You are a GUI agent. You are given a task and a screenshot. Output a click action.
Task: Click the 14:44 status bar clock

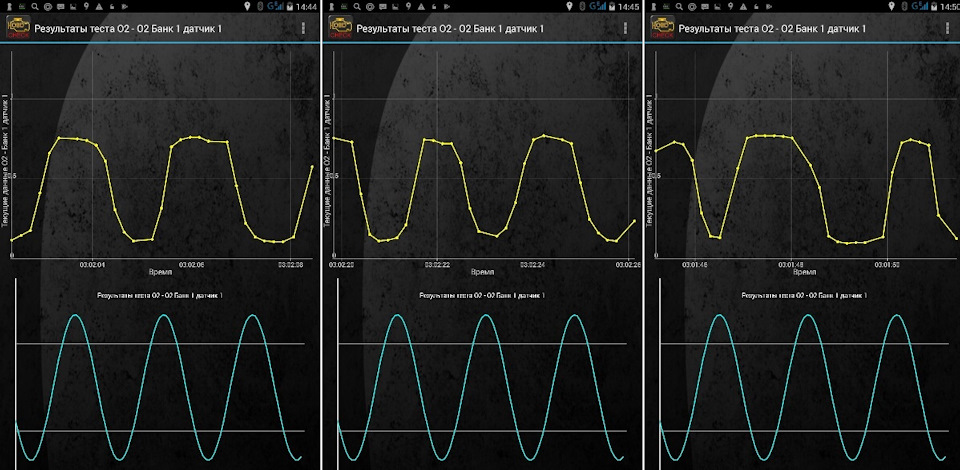pos(307,6)
